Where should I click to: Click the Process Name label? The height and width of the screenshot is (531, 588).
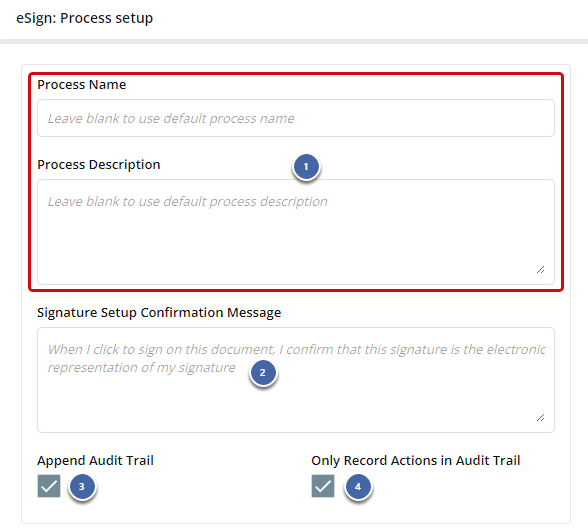click(81, 85)
